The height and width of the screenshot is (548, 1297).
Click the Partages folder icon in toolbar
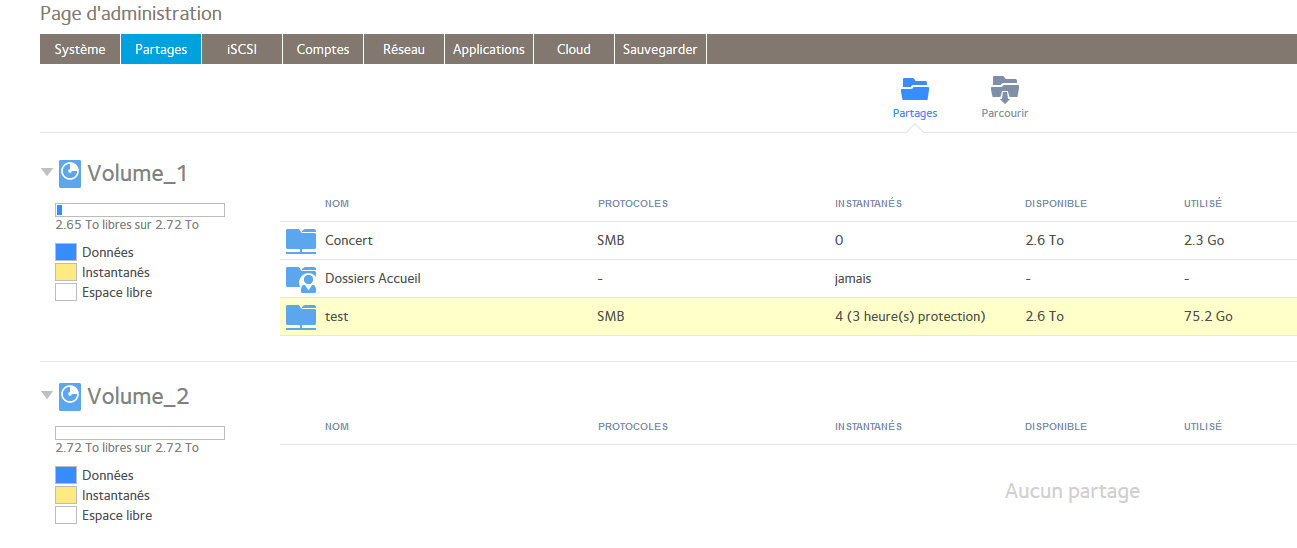915,89
